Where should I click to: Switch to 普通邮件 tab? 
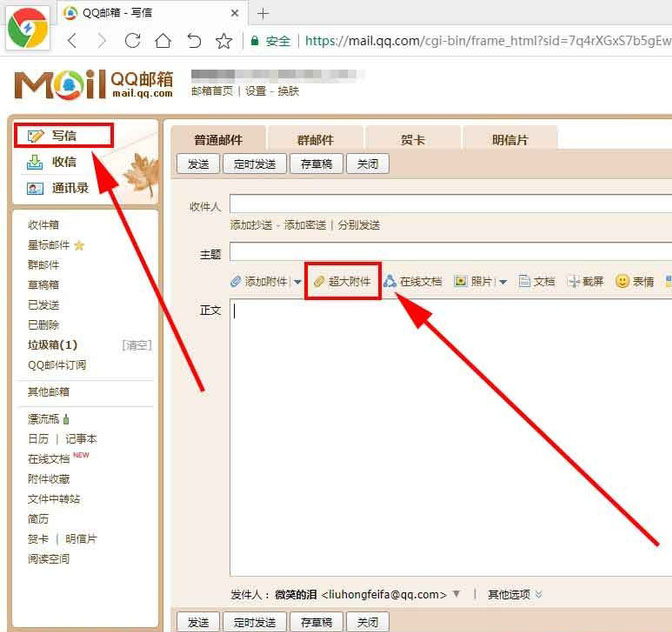coord(218,139)
